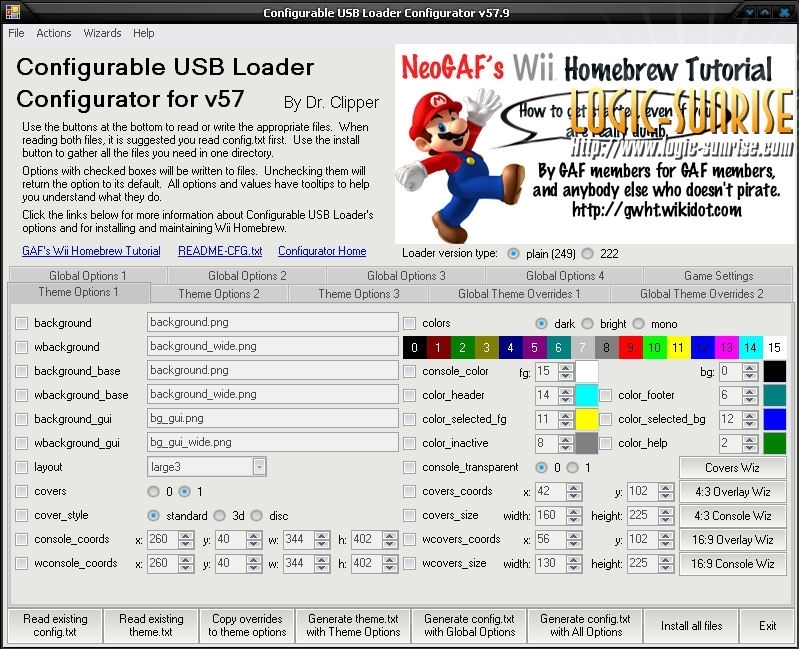
Task: Set covers to 0
Action: coord(153,492)
